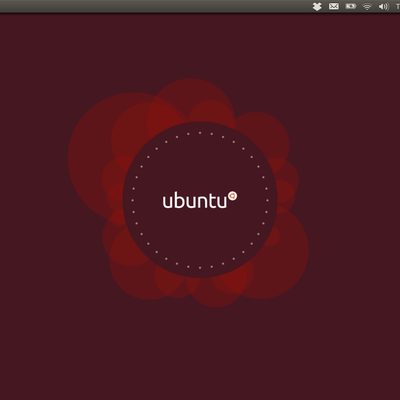Screen dimensions: 400x400
Task: Open the sound volume indicator
Action: click(384, 6)
